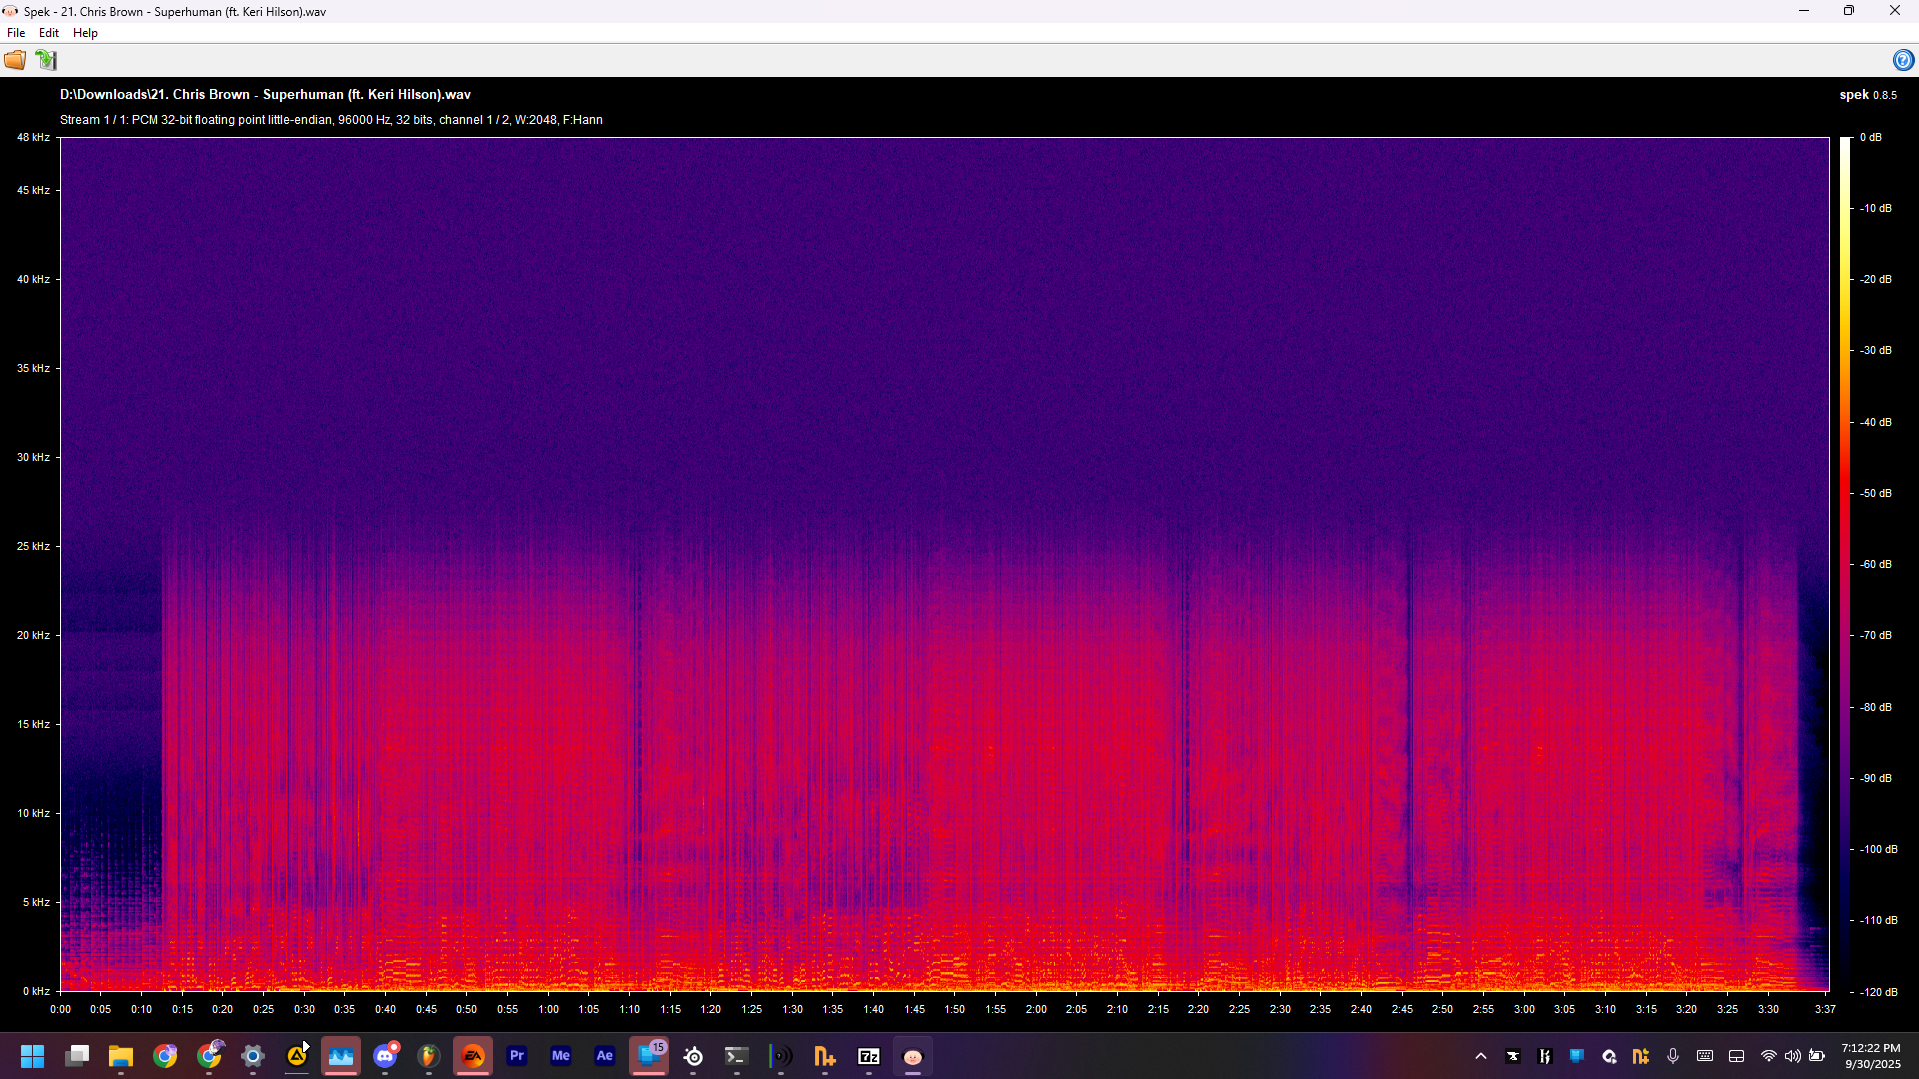Click the -120 dB scale label
The height and width of the screenshot is (1079, 1919).
pos(1879,992)
